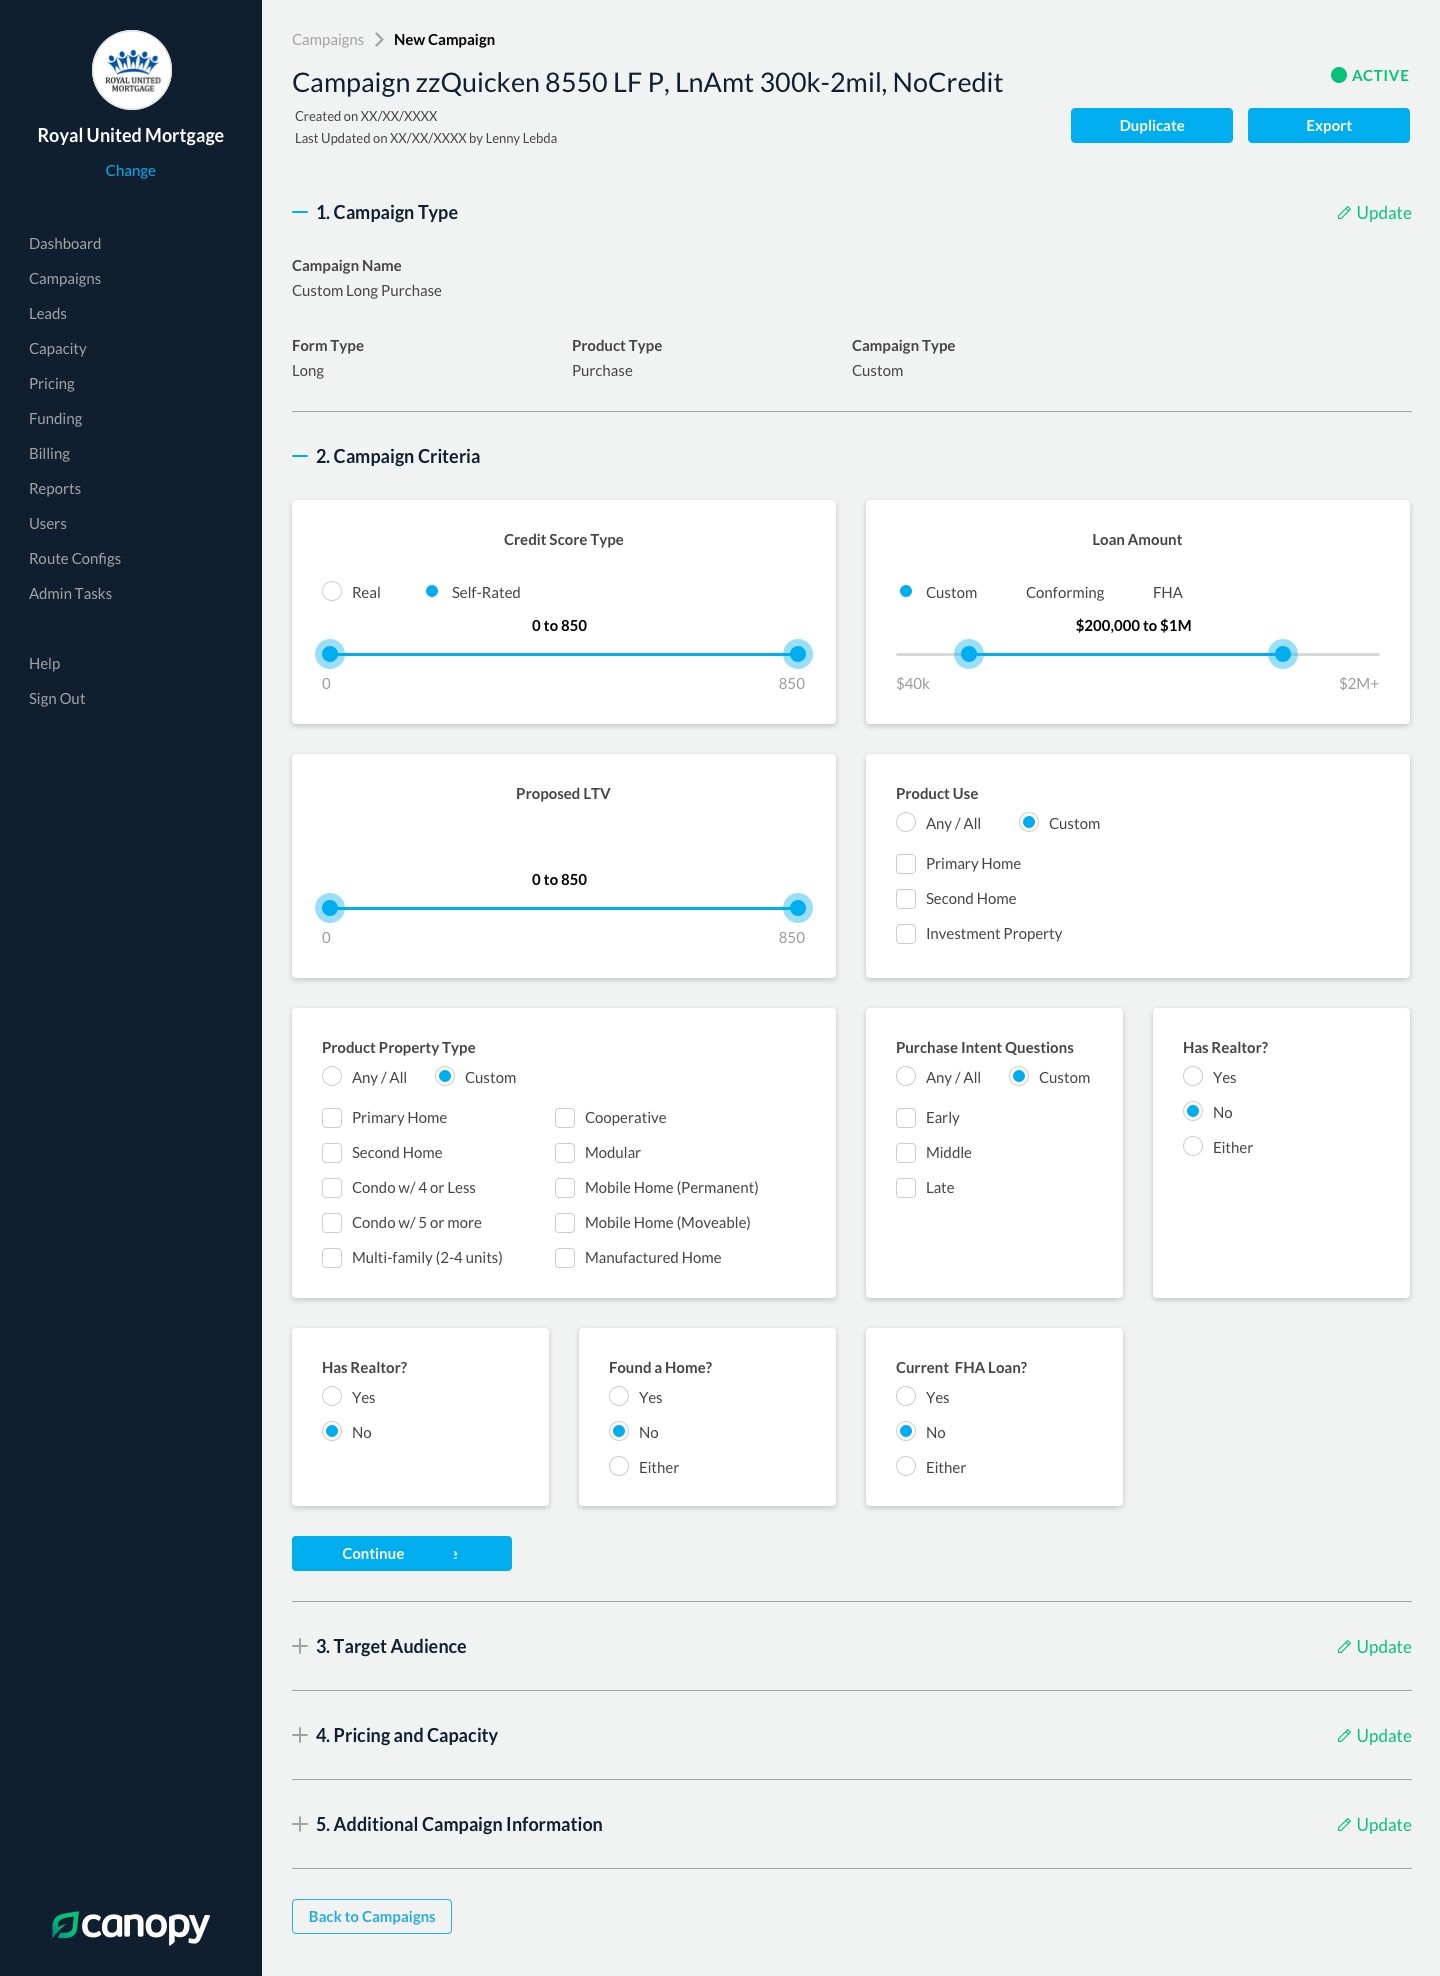Collapse section 1 Campaign Type

pyautogui.click(x=300, y=212)
